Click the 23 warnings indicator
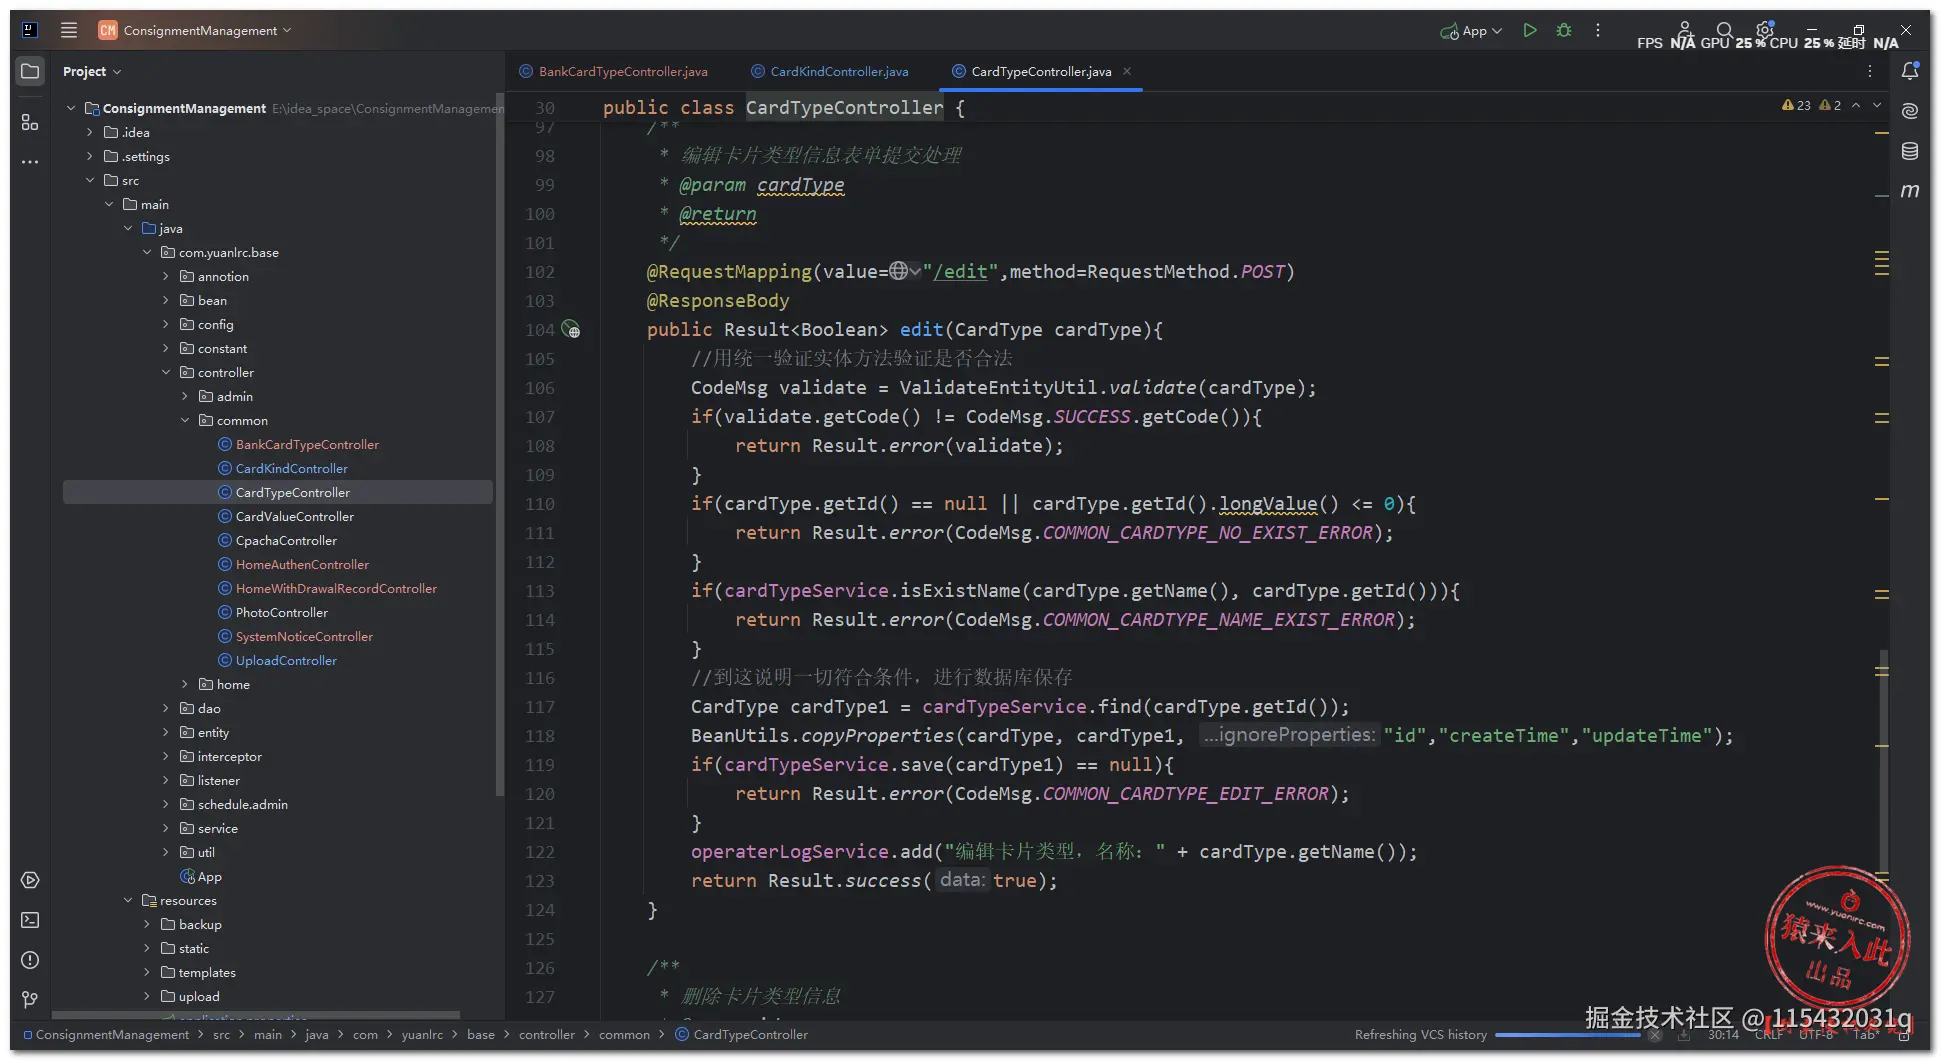The width and height of the screenshot is (1941, 1061). pyautogui.click(x=1796, y=105)
